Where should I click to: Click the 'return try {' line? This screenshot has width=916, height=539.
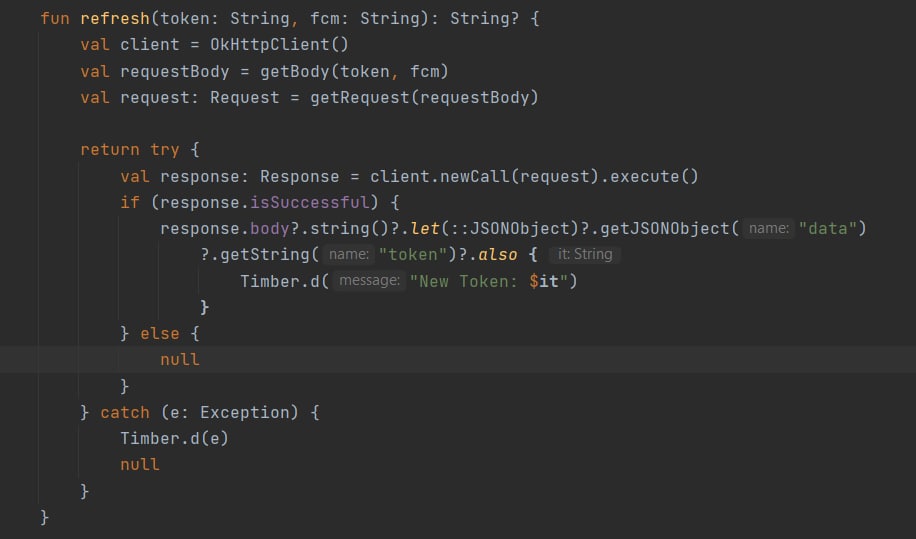point(140,150)
